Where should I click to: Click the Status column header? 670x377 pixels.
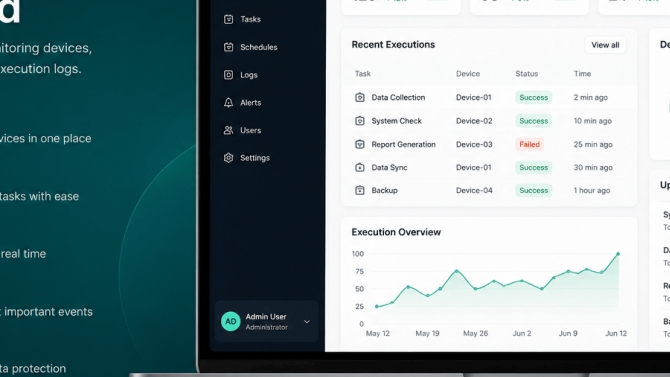[x=526, y=74]
